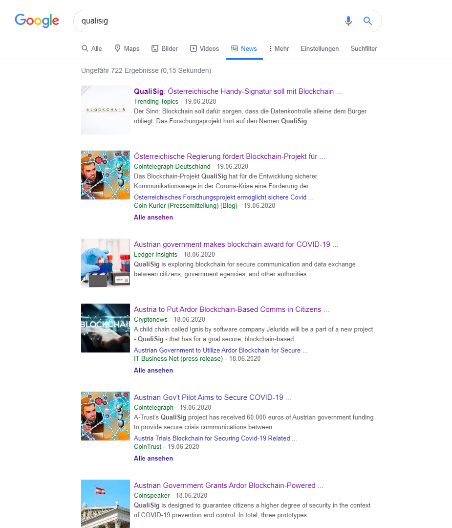Click CoinTrust source name
452x528 pixels.
click(x=148, y=447)
